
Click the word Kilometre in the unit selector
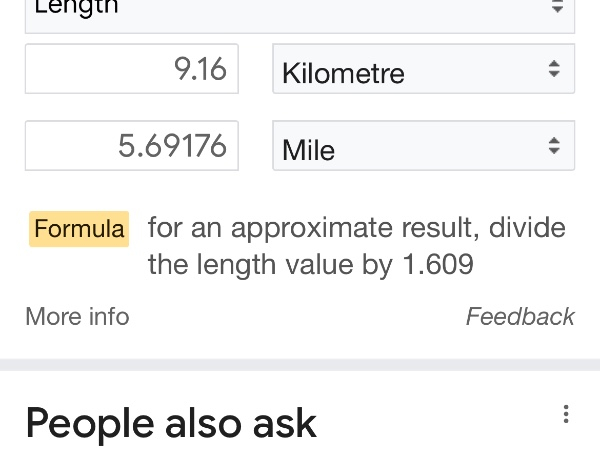tap(343, 73)
